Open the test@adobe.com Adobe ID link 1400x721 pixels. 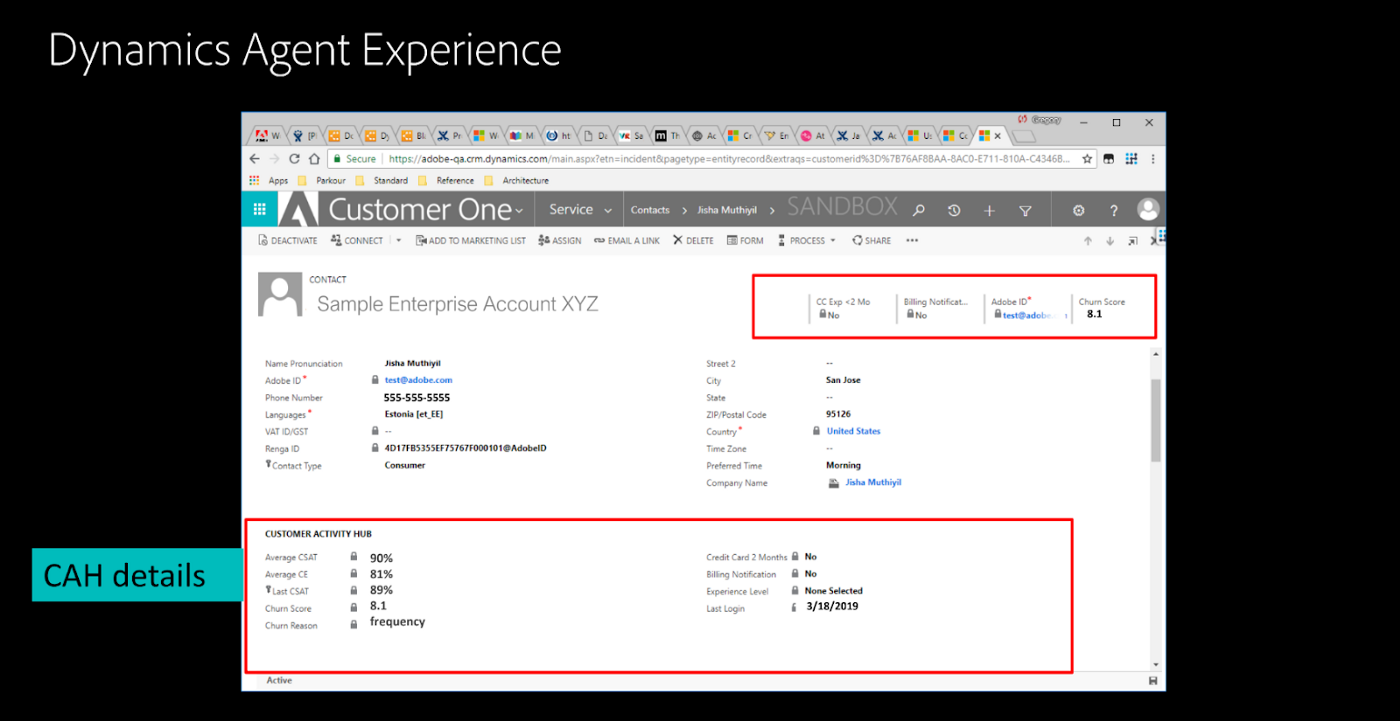pos(418,380)
